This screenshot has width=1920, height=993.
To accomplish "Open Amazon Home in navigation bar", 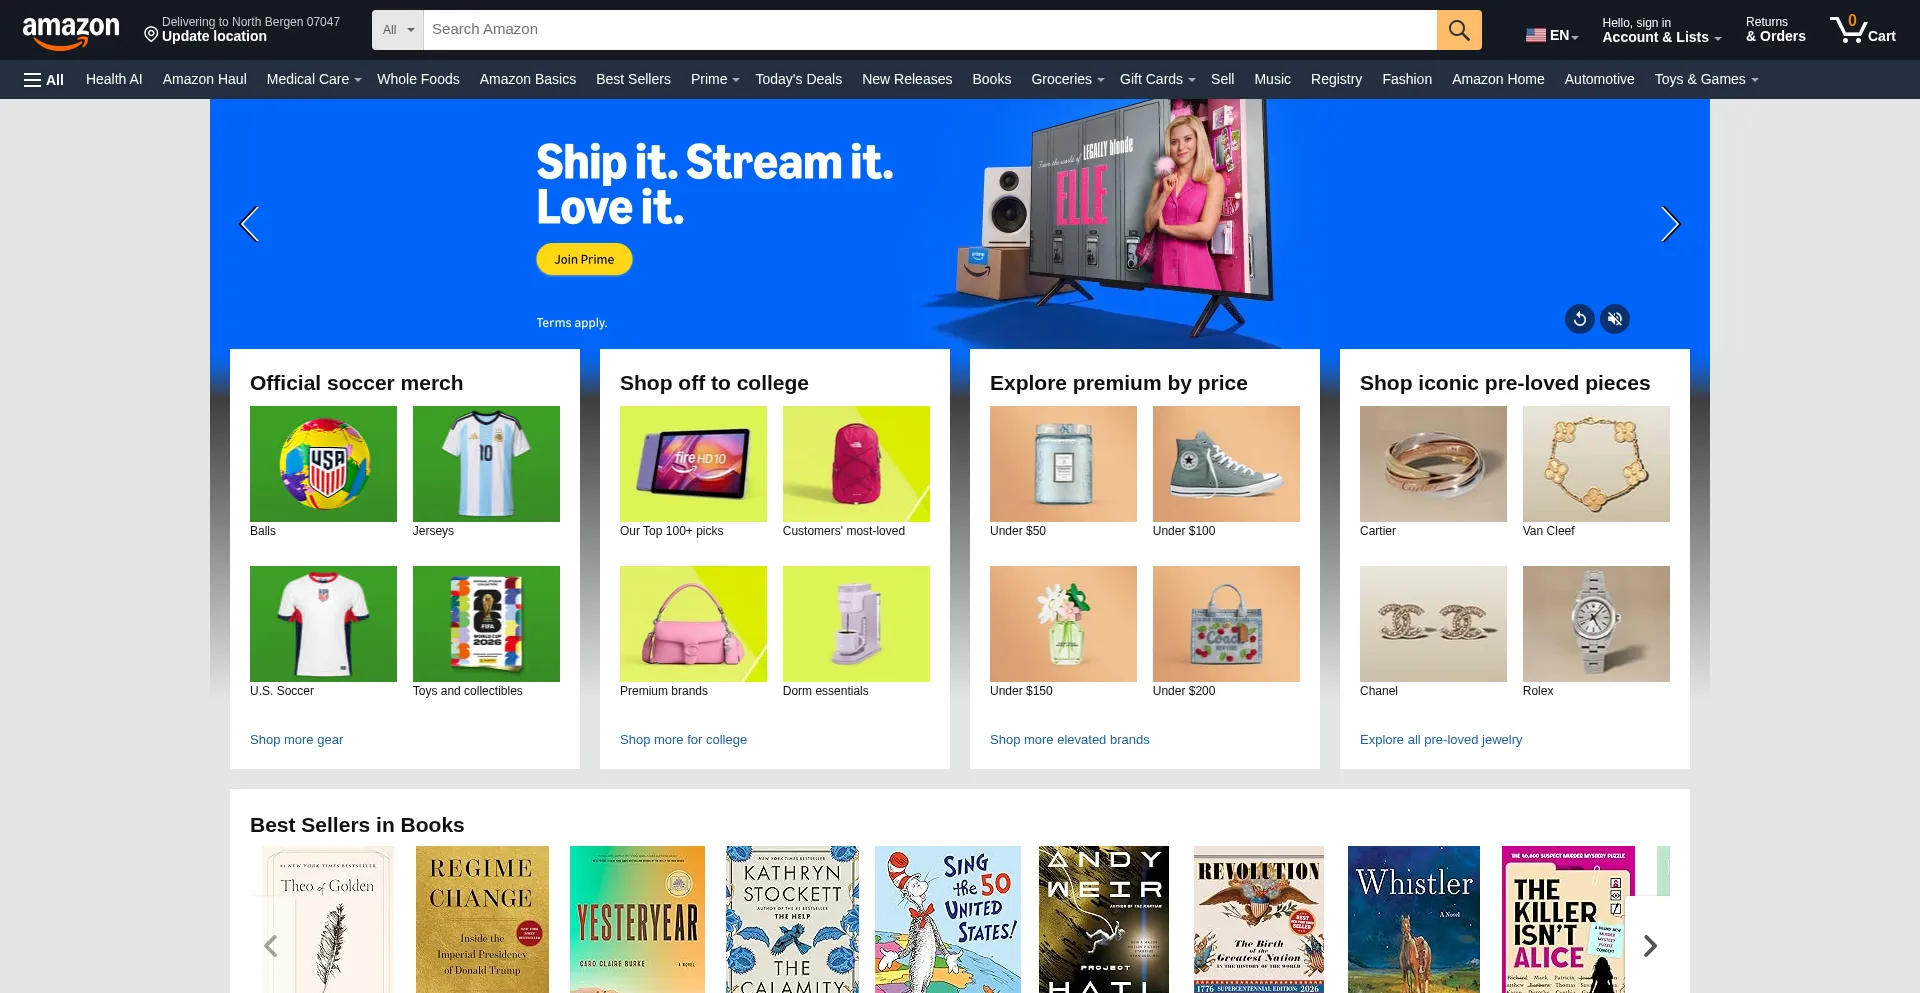I will (1498, 80).
